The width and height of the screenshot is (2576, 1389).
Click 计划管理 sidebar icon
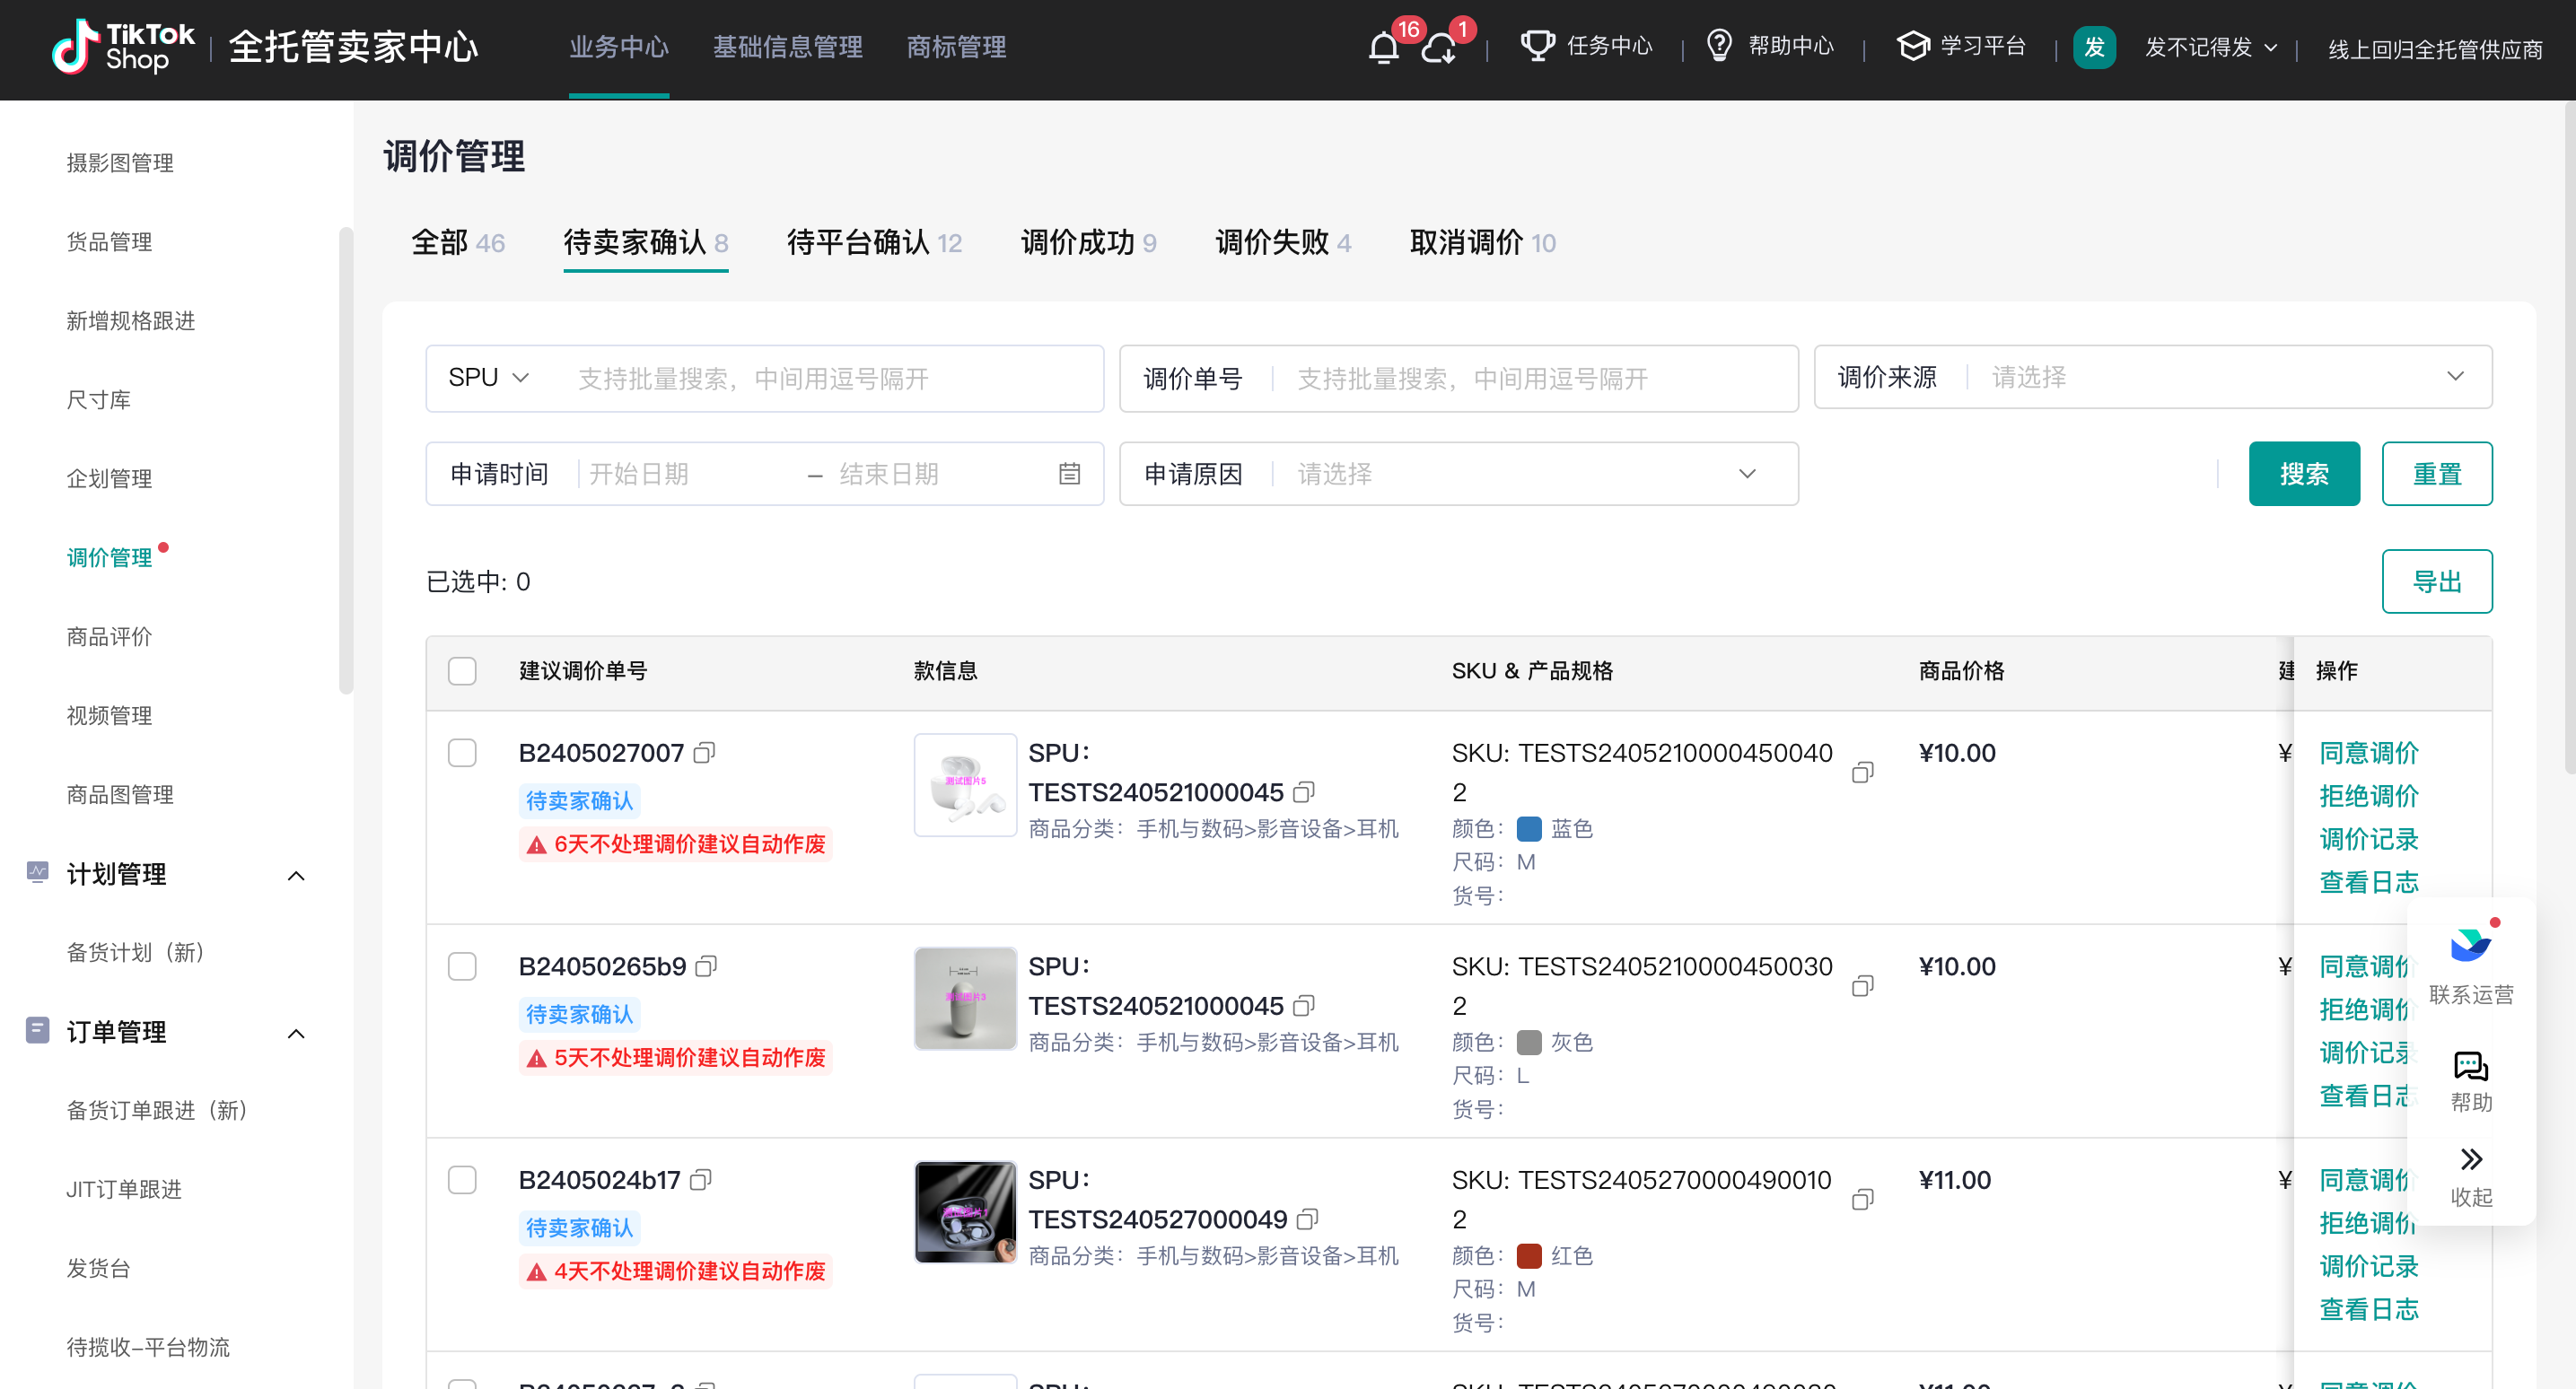pos(37,873)
